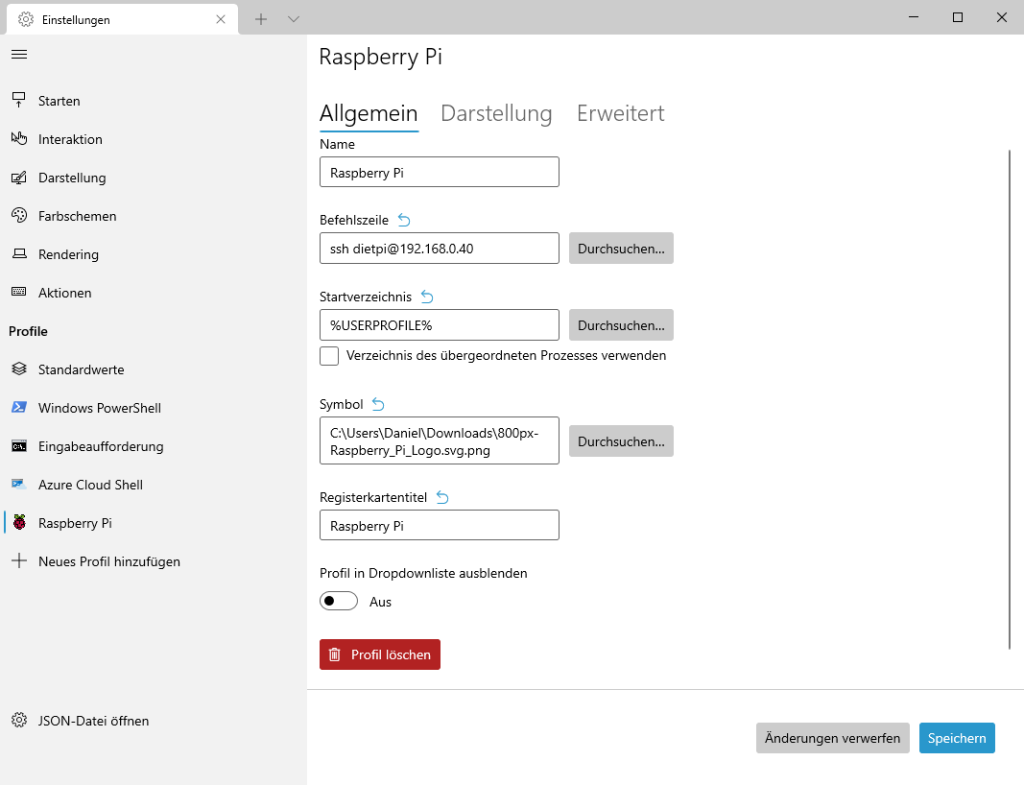Screen dimensions: 1024x785
Task: Browse for a Symbol image file
Action: pos(621,441)
